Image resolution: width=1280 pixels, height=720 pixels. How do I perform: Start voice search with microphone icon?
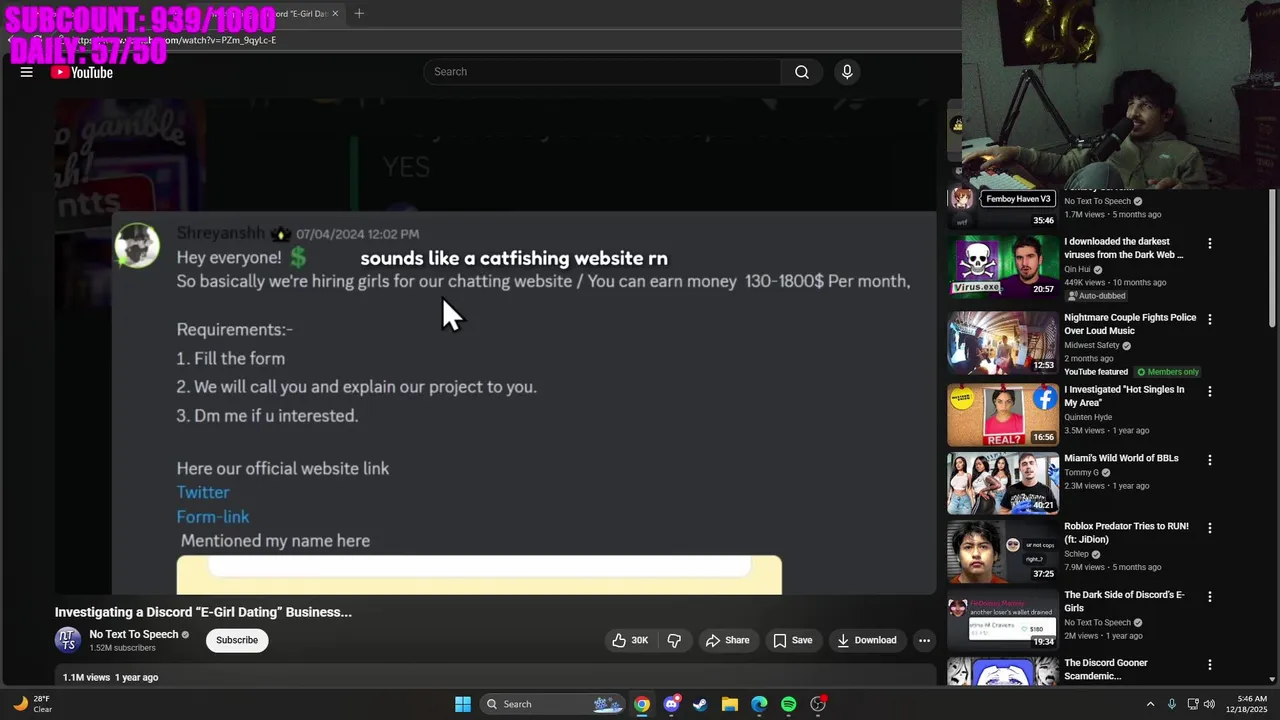(847, 72)
